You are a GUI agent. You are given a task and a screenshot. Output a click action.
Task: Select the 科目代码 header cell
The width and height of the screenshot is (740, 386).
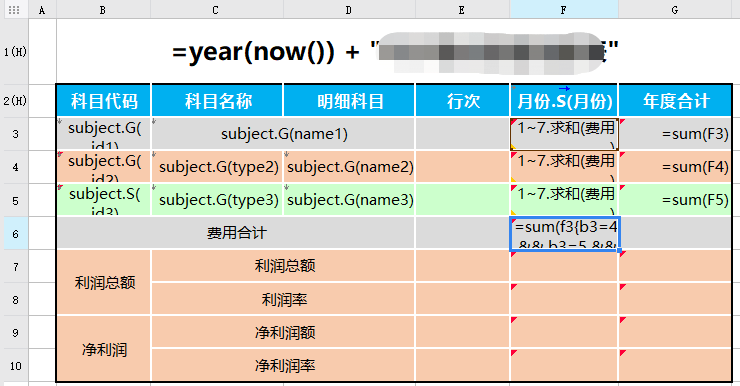point(104,101)
